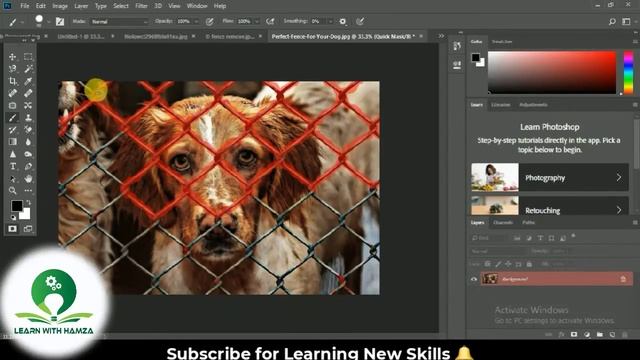Select the Magic Wand tool
The height and width of the screenshot is (360, 640).
click(28, 69)
